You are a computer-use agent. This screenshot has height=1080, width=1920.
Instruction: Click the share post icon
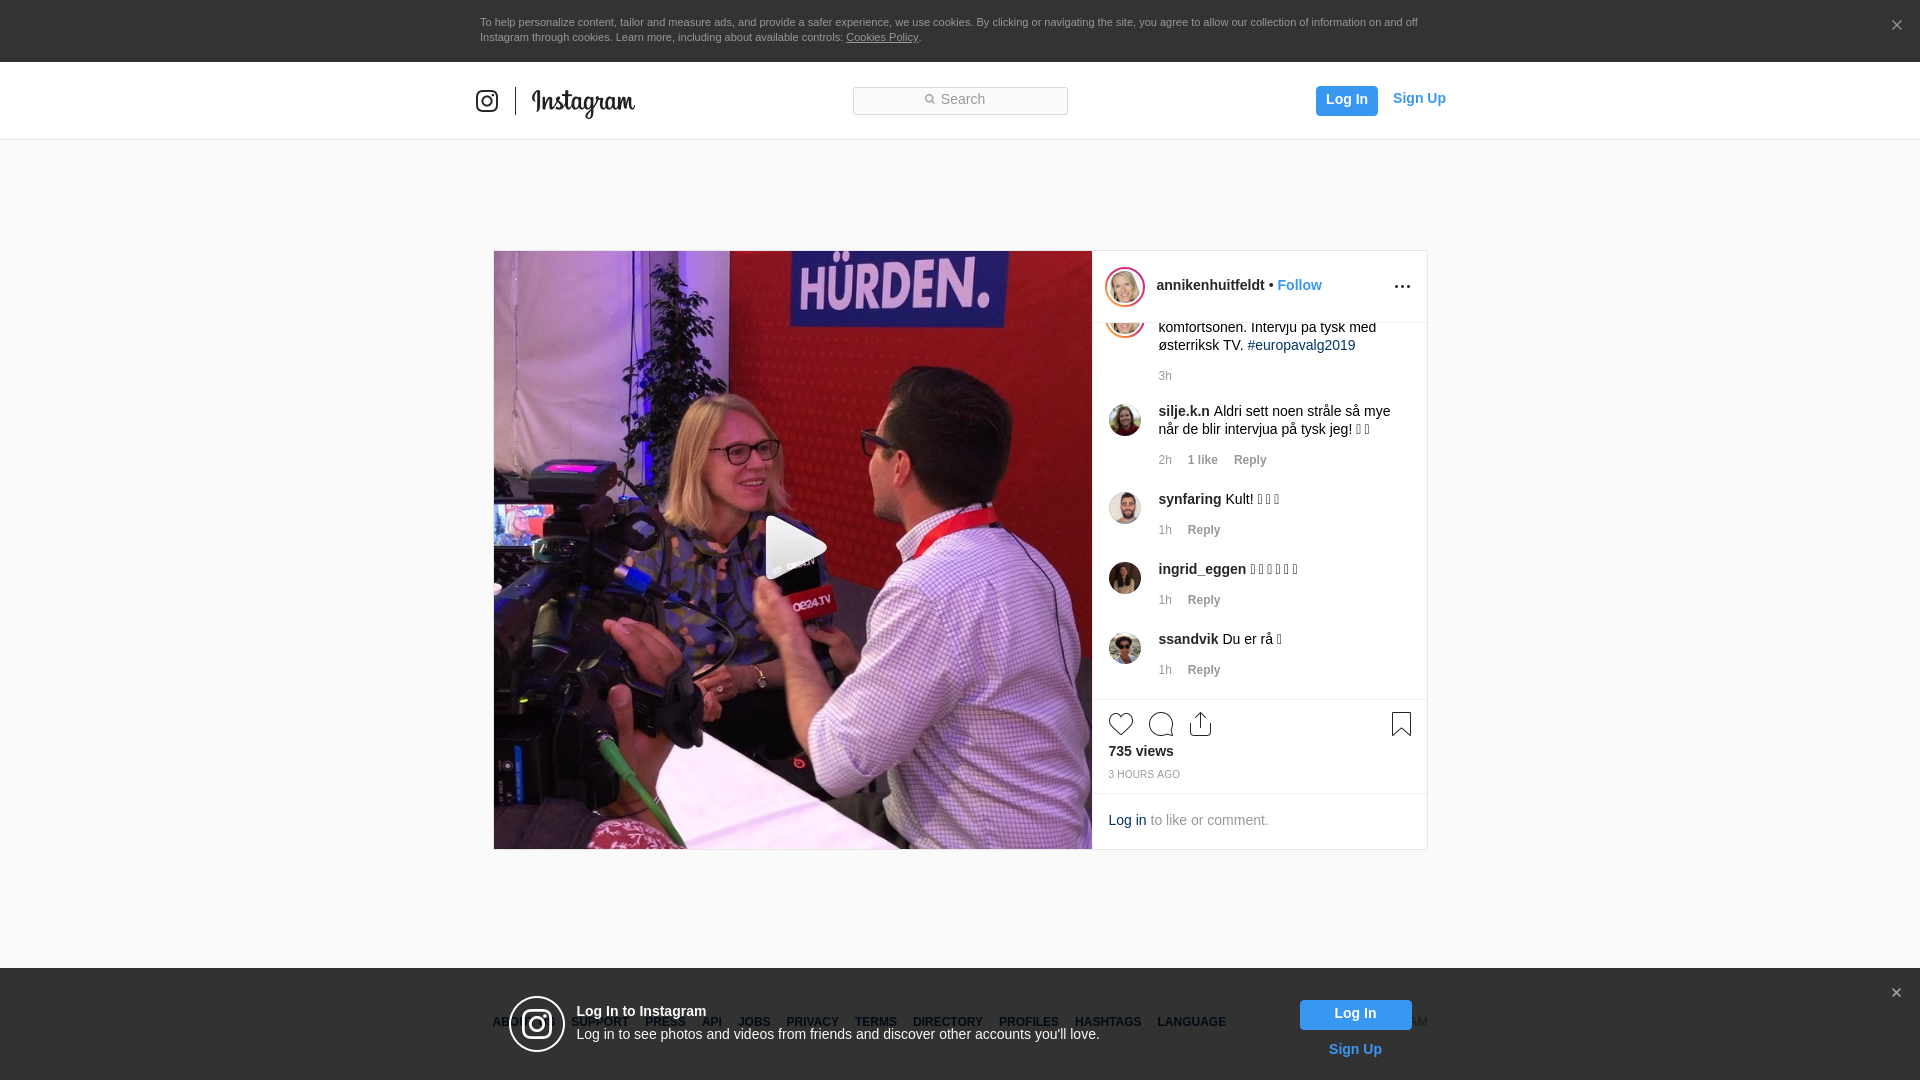point(1201,724)
